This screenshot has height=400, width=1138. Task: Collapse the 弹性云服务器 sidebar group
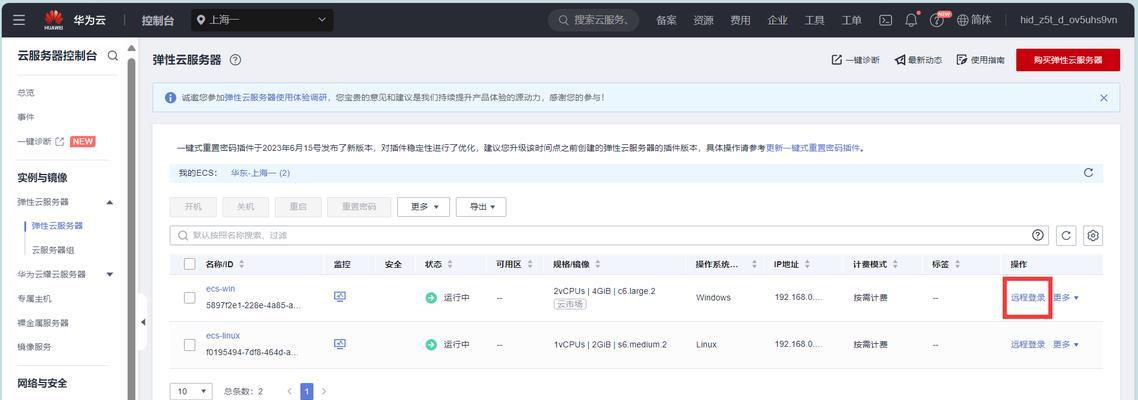110,202
